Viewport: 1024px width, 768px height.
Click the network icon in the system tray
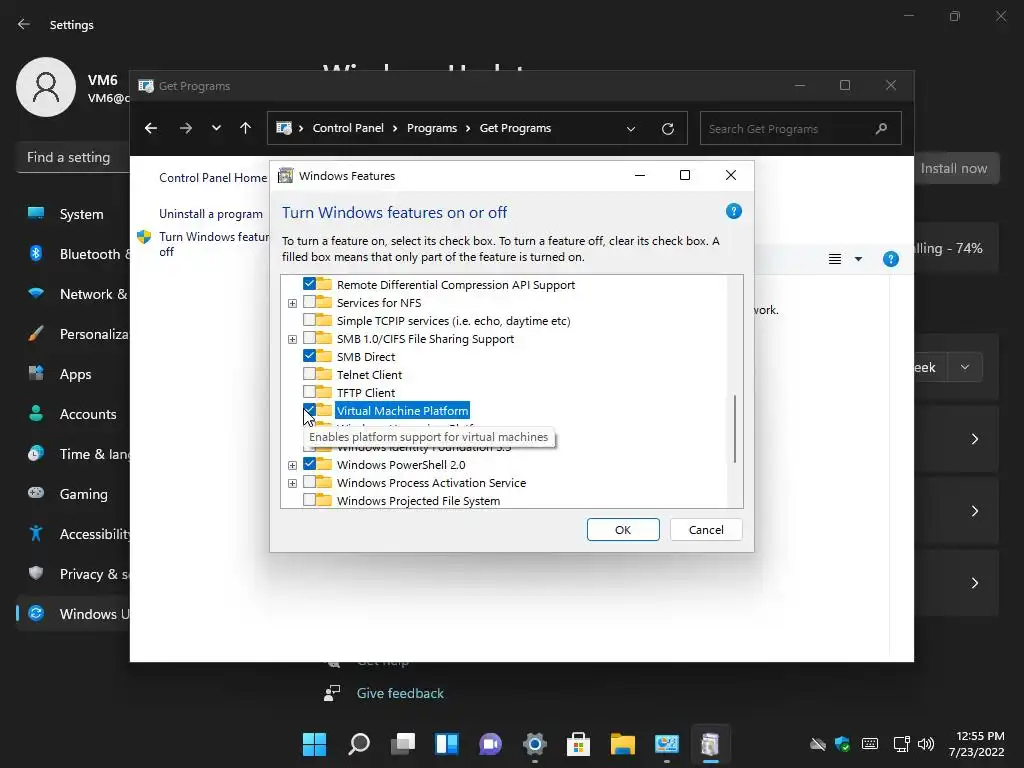coord(901,744)
